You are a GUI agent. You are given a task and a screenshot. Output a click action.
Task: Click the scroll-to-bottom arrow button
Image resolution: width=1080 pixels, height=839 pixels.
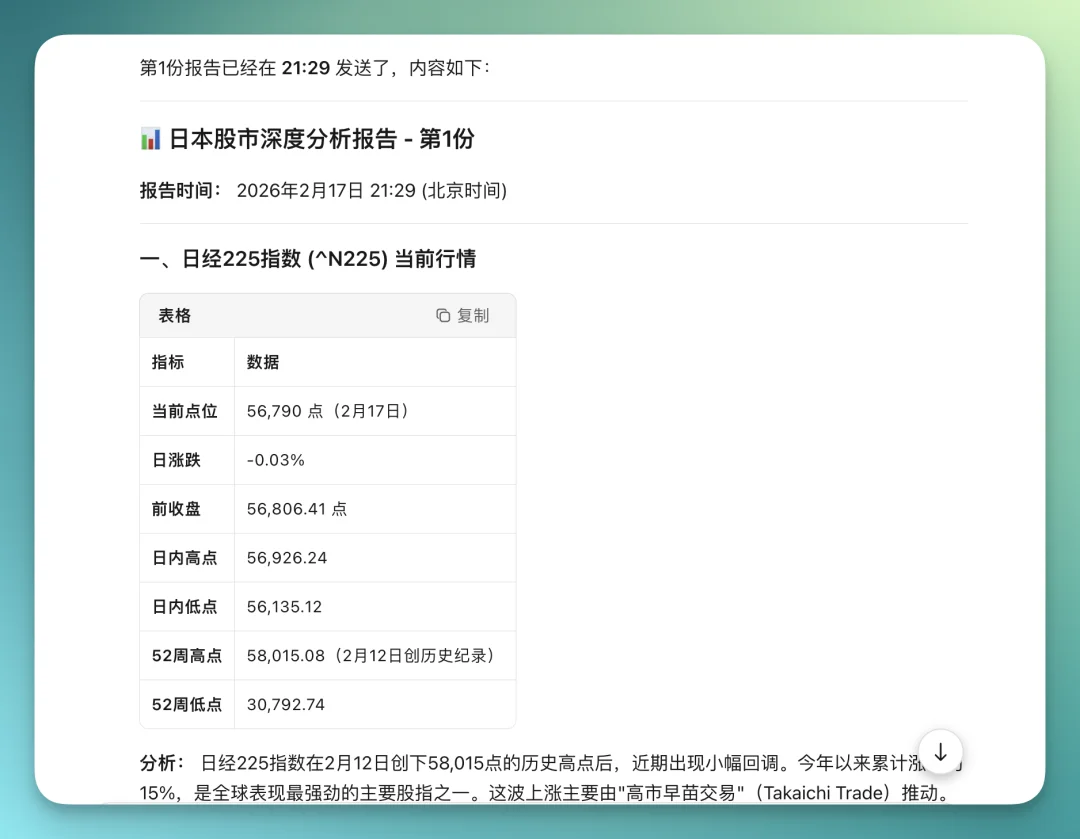(x=939, y=753)
